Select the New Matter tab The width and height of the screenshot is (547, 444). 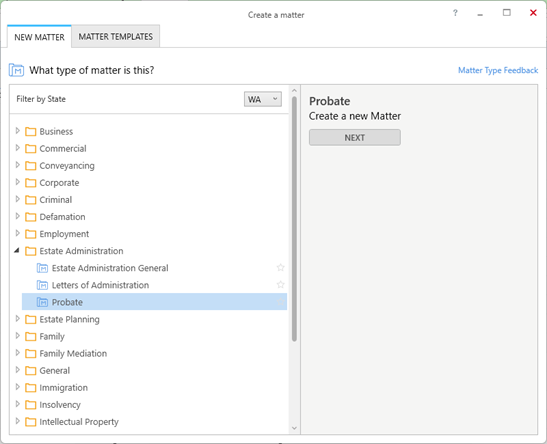[39, 37]
